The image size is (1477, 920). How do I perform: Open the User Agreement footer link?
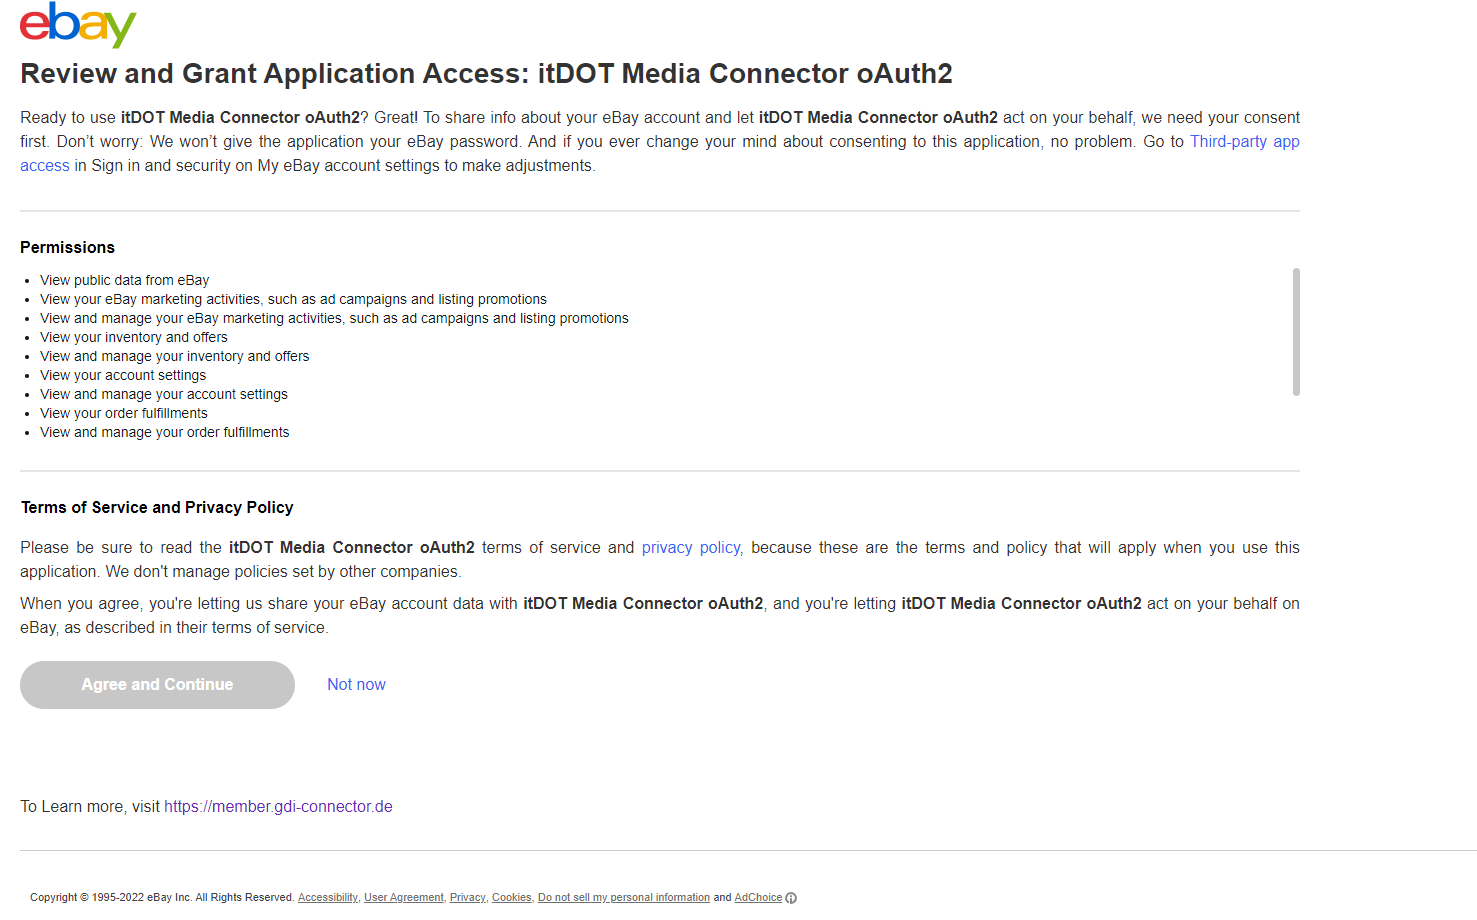pyautogui.click(x=403, y=898)
